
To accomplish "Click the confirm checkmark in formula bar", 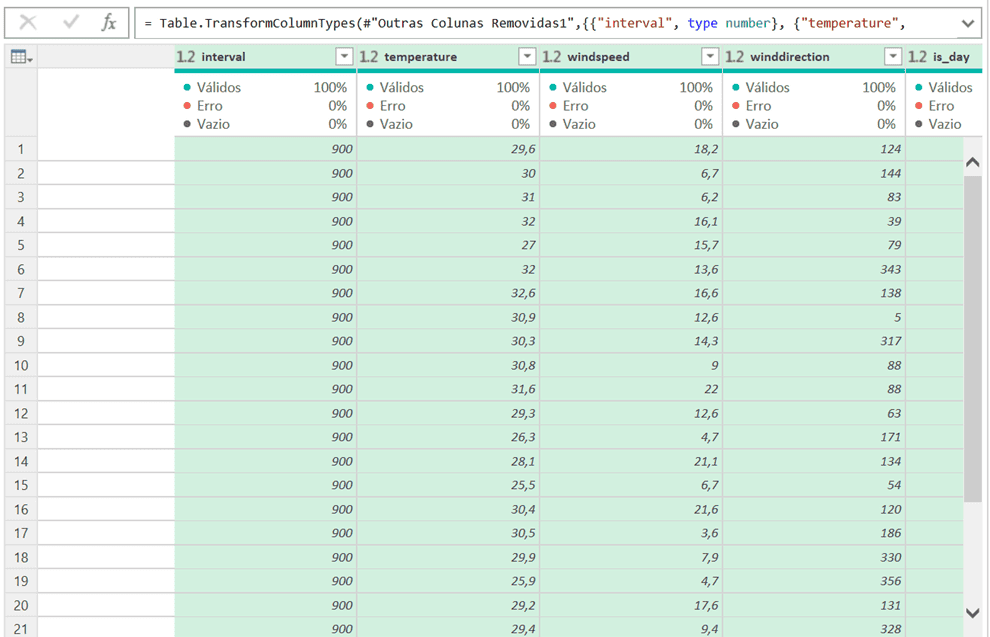I will tap(70, 23).
